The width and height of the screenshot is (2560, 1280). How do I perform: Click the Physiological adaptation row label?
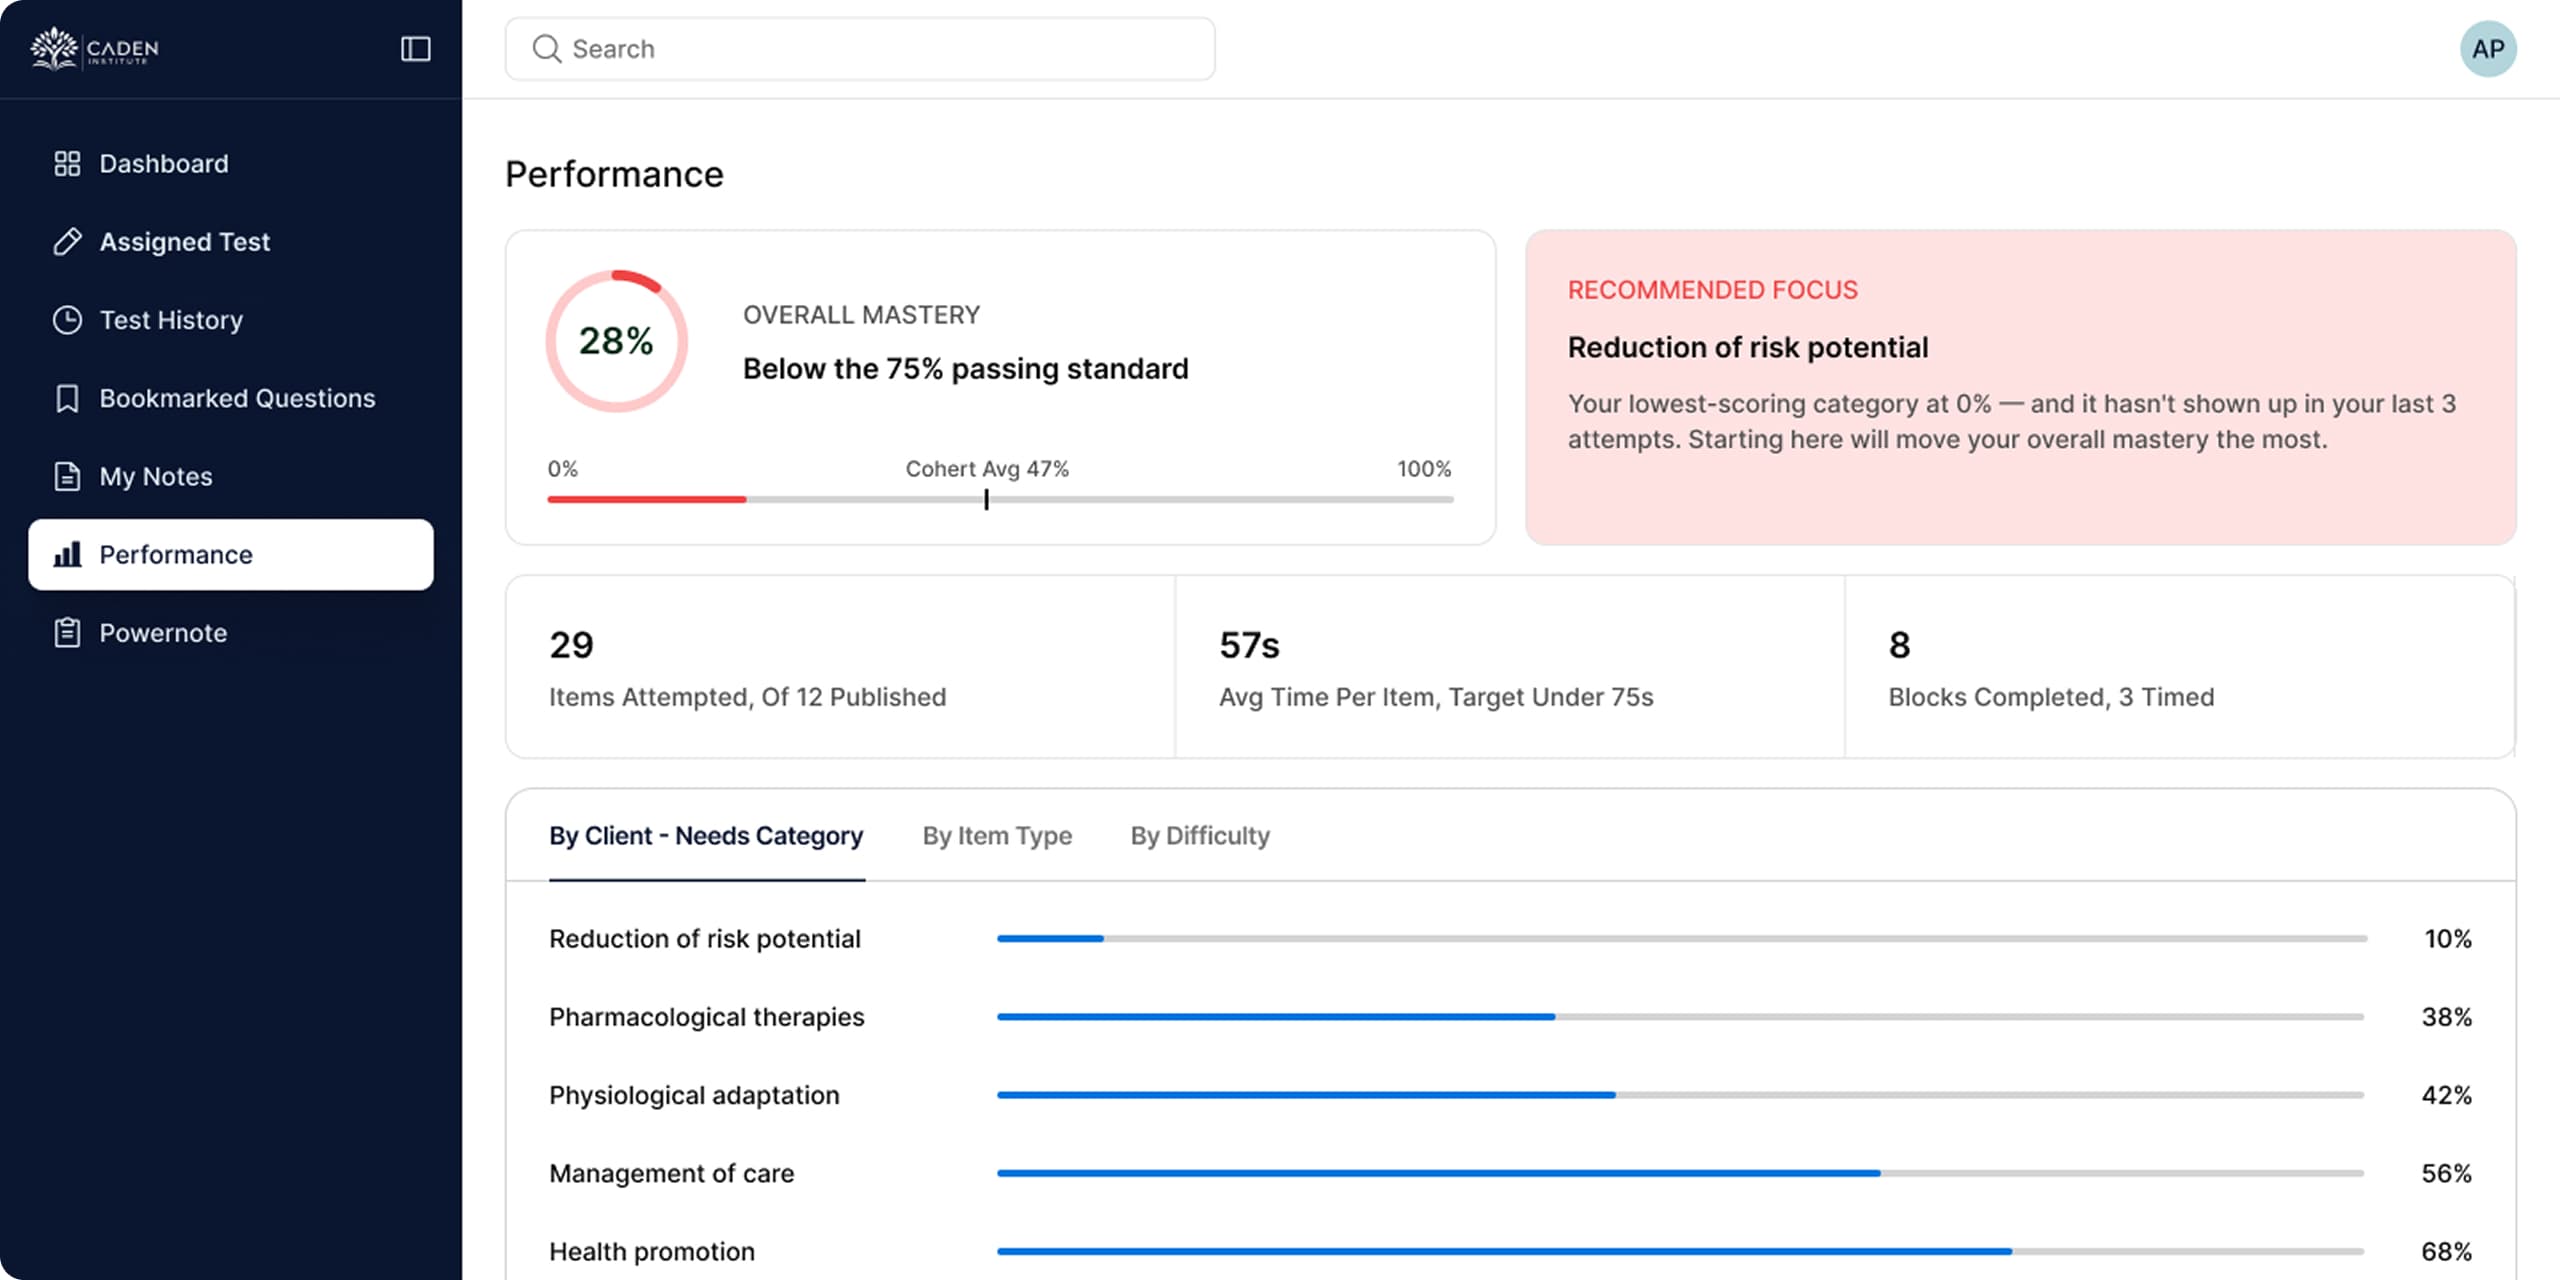(x=694, y=1095)
